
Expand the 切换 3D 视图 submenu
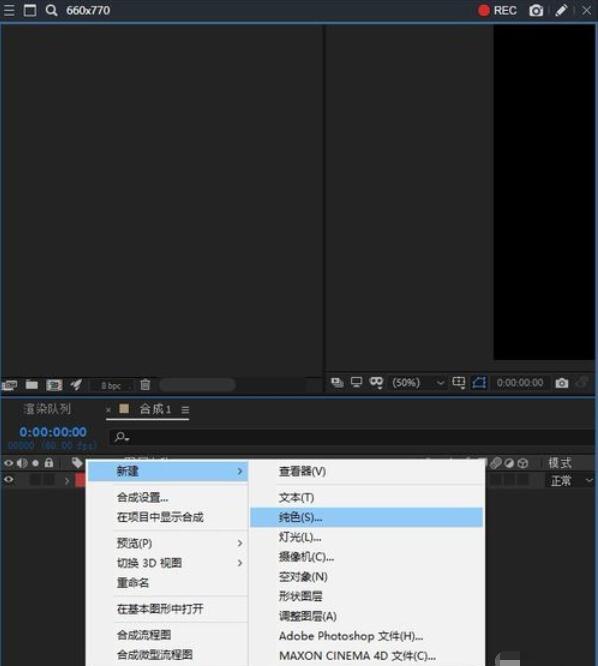(168, 563)
